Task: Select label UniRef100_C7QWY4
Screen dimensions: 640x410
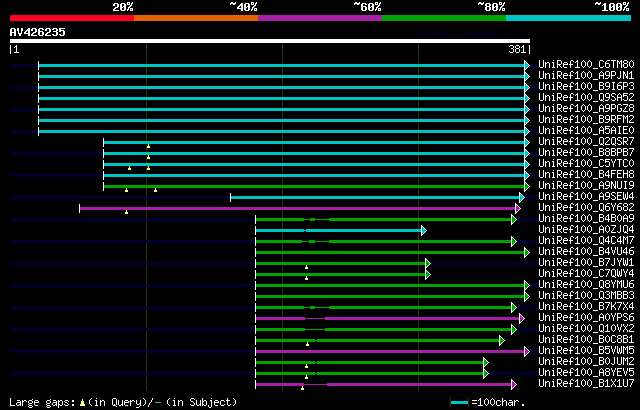Action: coord(586,273)
